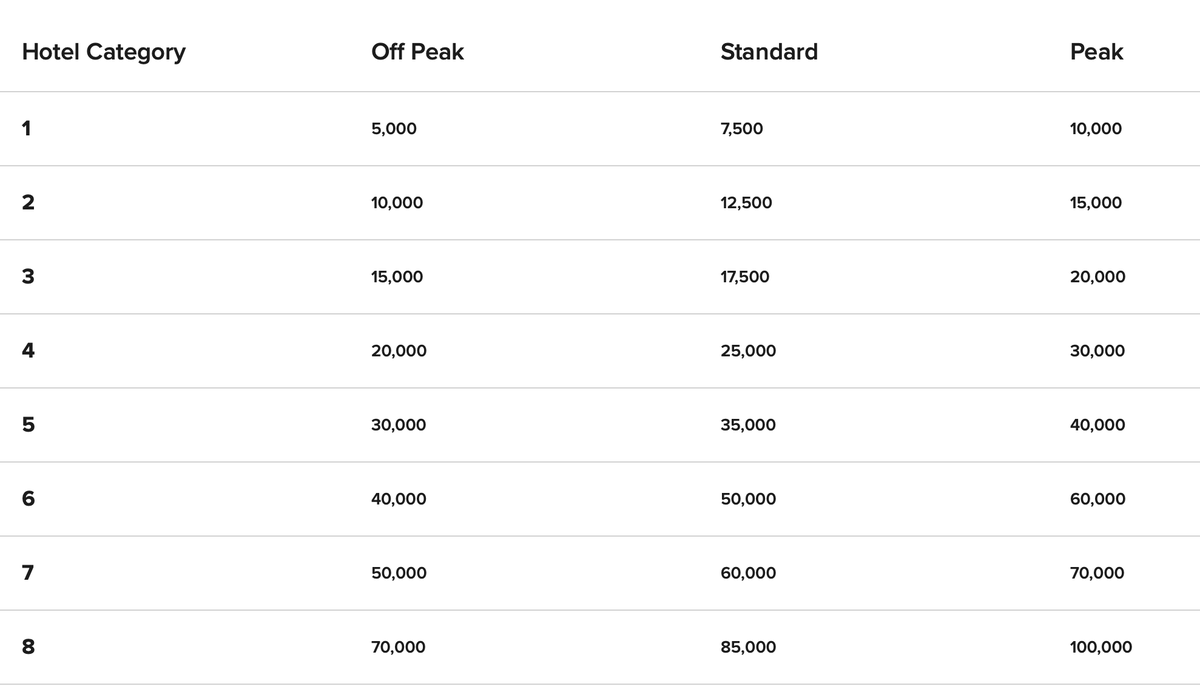Click the 10,000 Peak value for category 1
The image size is (1200, 686).
point(1096,129)
